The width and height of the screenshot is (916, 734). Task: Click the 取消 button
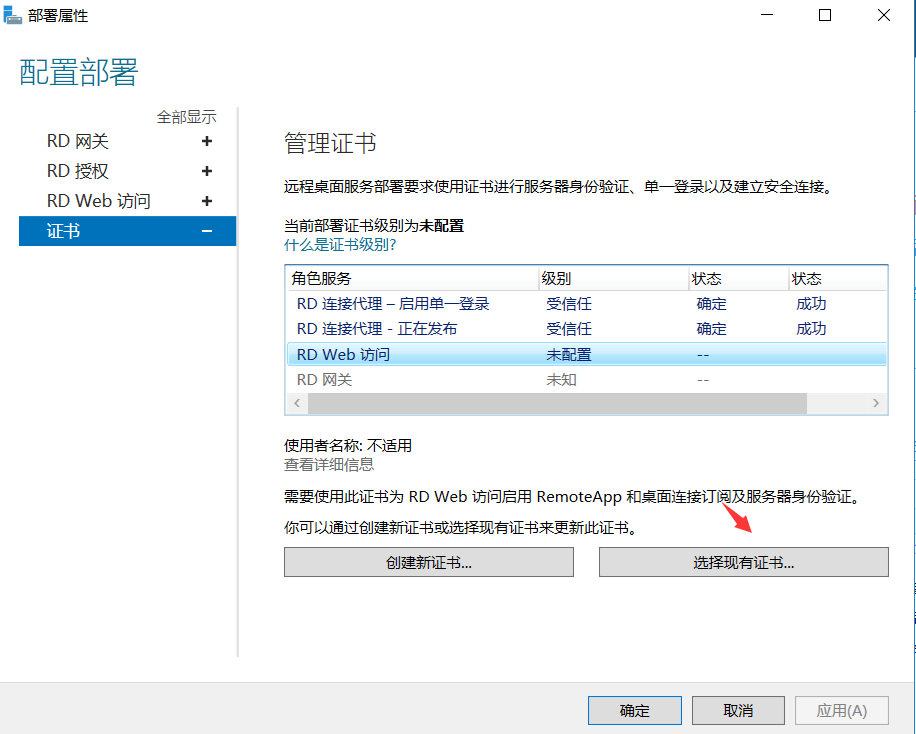(738, 710)
